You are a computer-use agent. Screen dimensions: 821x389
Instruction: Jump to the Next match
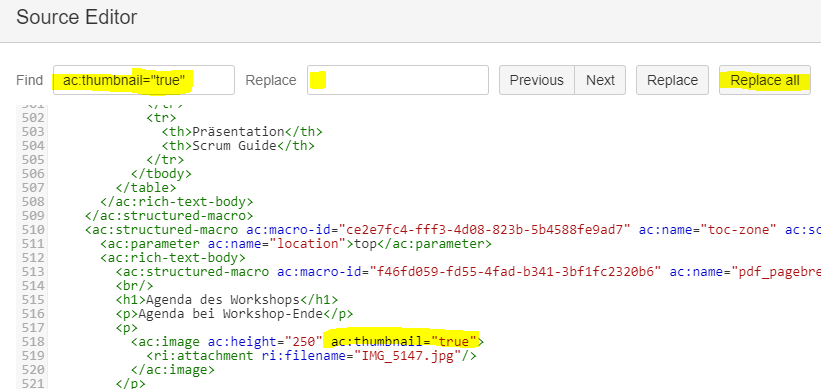coord(600,80)
